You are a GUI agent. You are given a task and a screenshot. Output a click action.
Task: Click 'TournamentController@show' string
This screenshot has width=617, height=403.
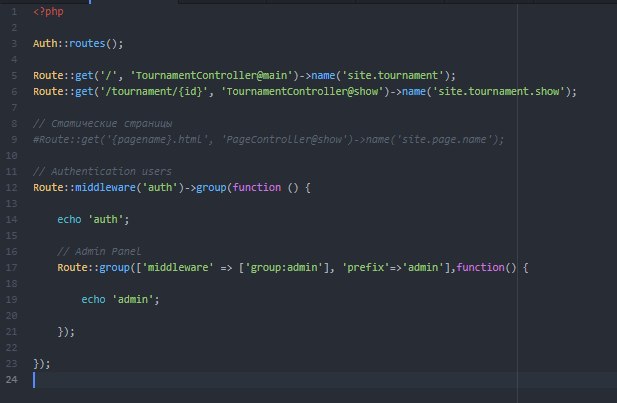coord(302,91)
